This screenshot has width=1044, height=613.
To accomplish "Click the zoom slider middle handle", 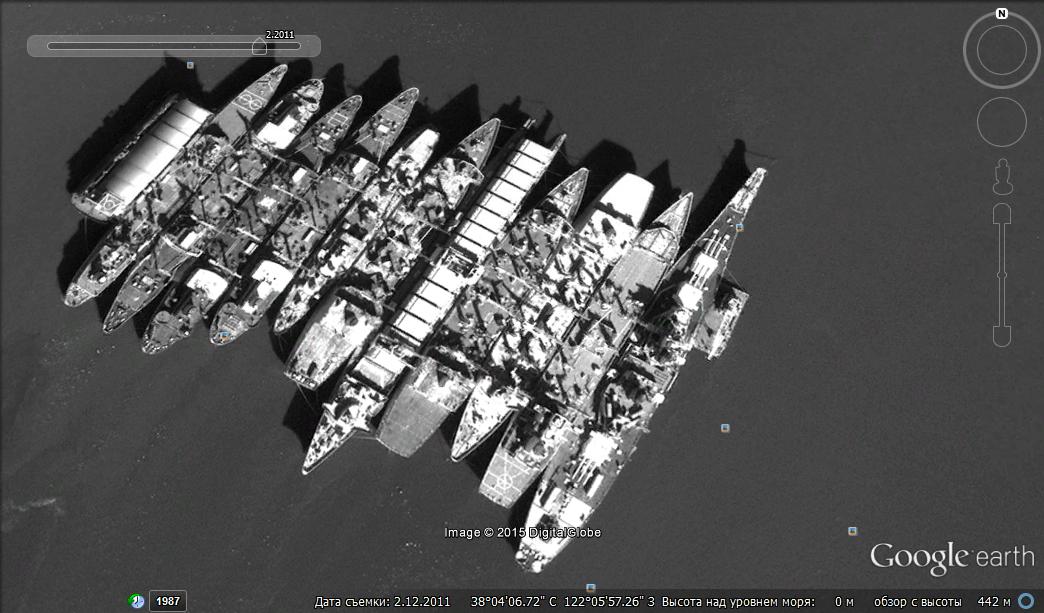I will 1002,275.
